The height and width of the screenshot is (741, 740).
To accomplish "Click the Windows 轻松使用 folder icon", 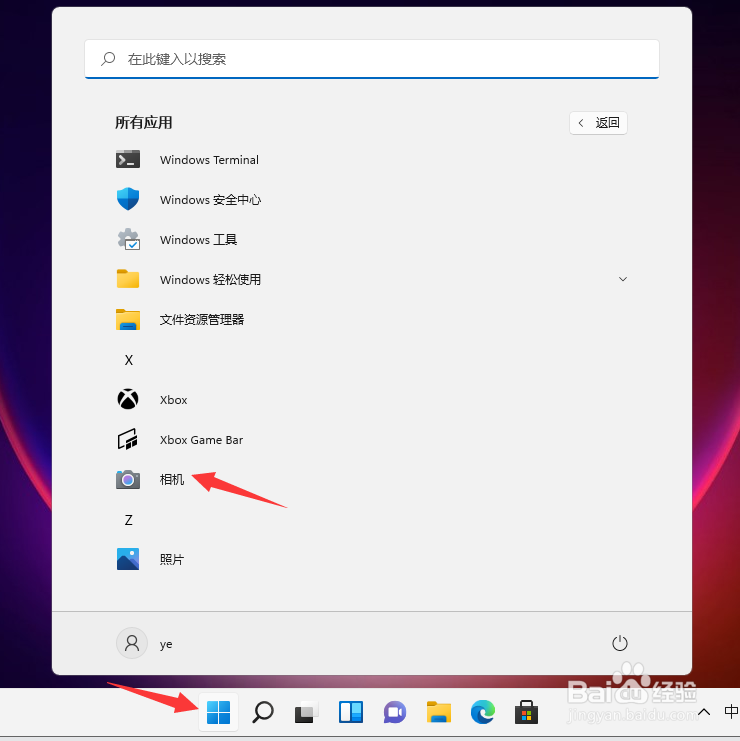I will (128, 279).
